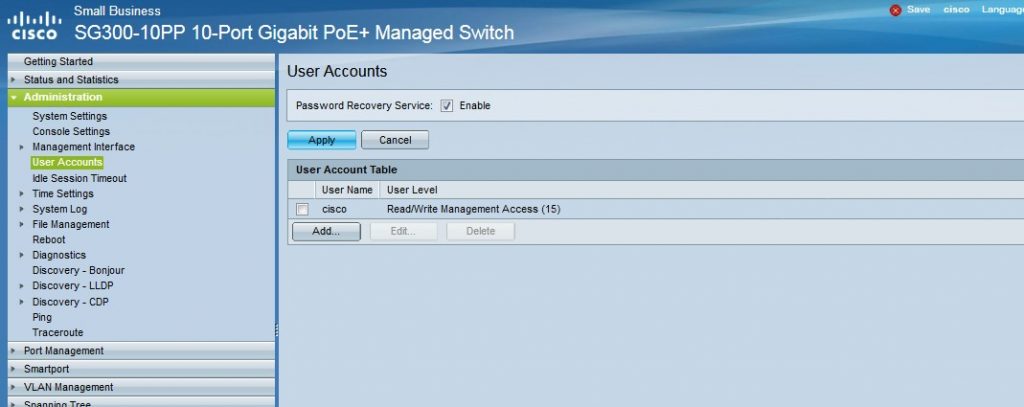Open Discovery - Bonjour page
1024x407 pixels.
click(x=78, y=270)
